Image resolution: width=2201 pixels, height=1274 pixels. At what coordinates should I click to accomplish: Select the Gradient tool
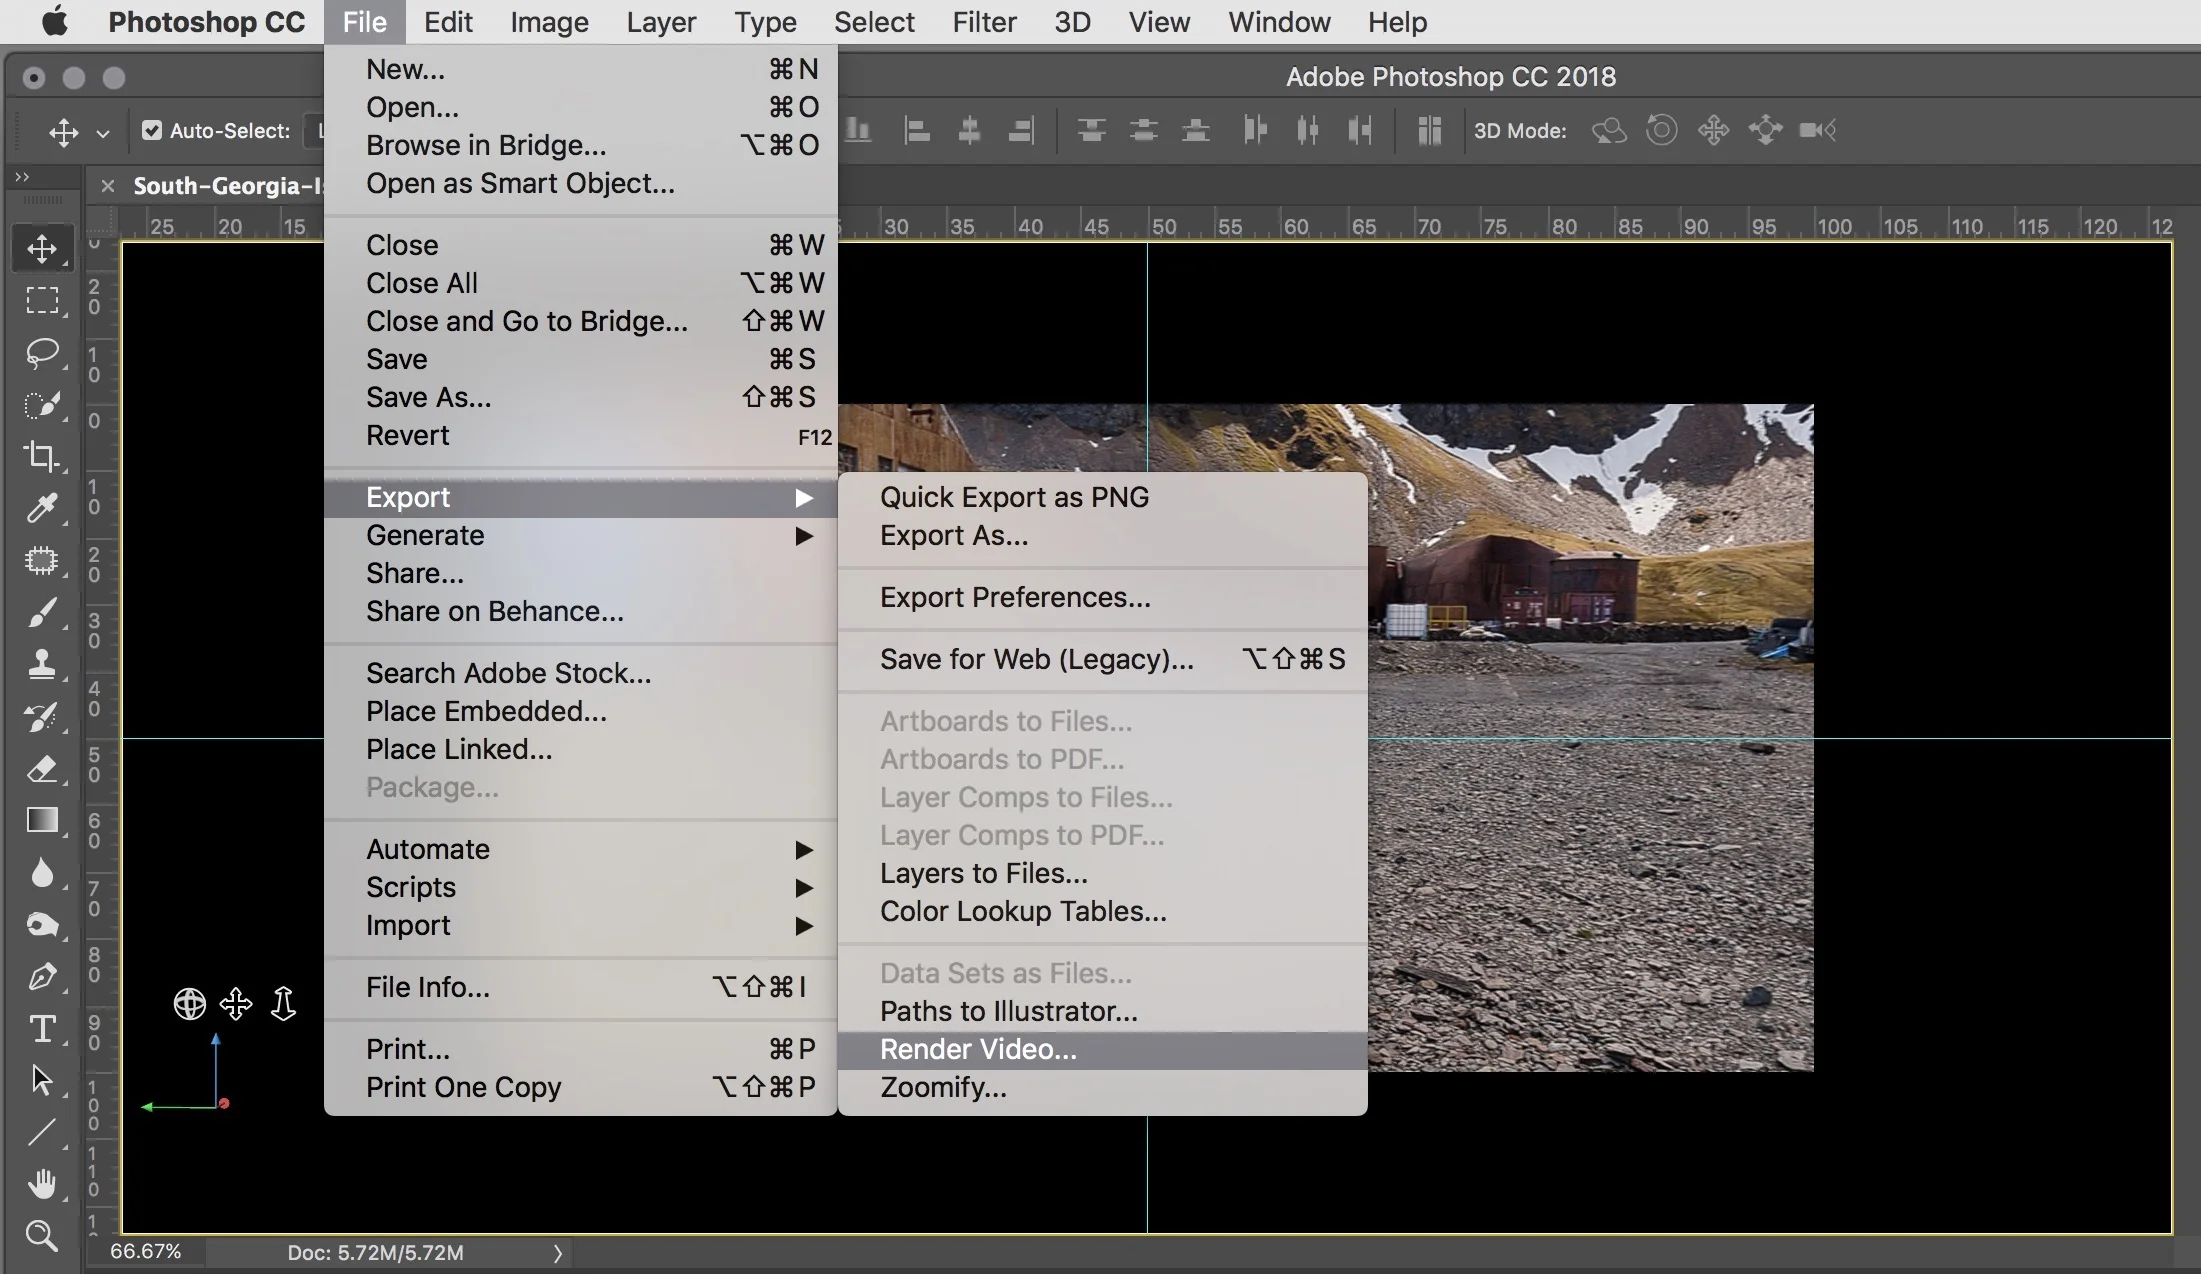tap(42, 821)
